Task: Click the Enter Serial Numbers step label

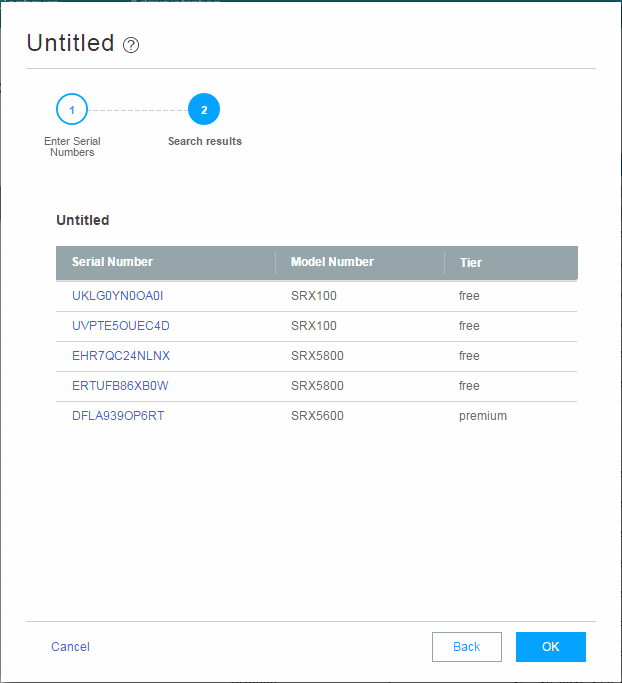Action: click(72, 147)
